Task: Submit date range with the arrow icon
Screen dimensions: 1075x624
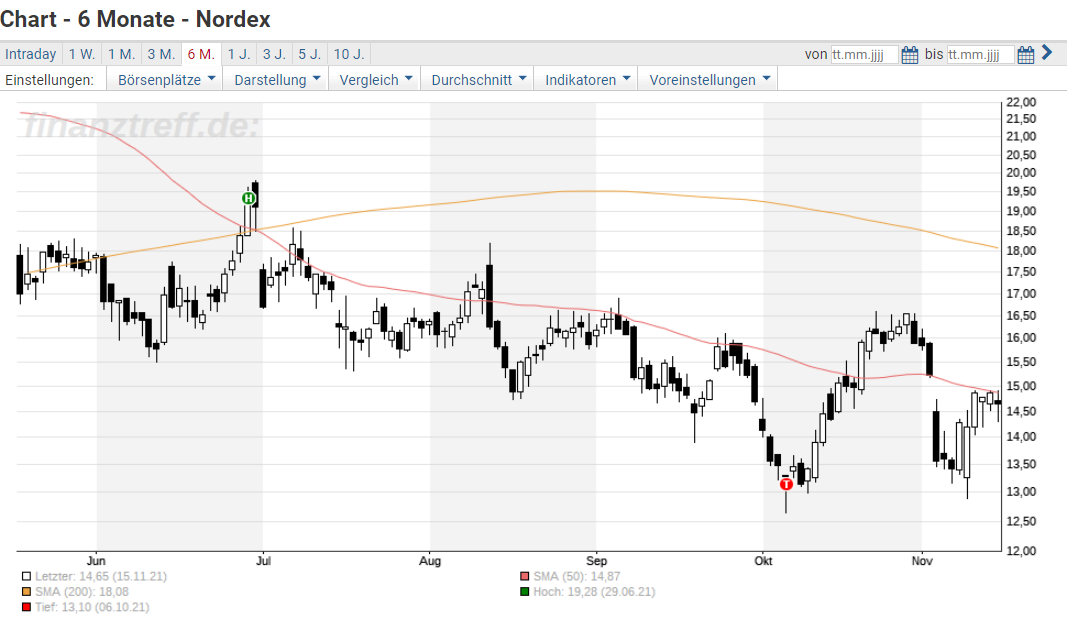Action: 1047,52
